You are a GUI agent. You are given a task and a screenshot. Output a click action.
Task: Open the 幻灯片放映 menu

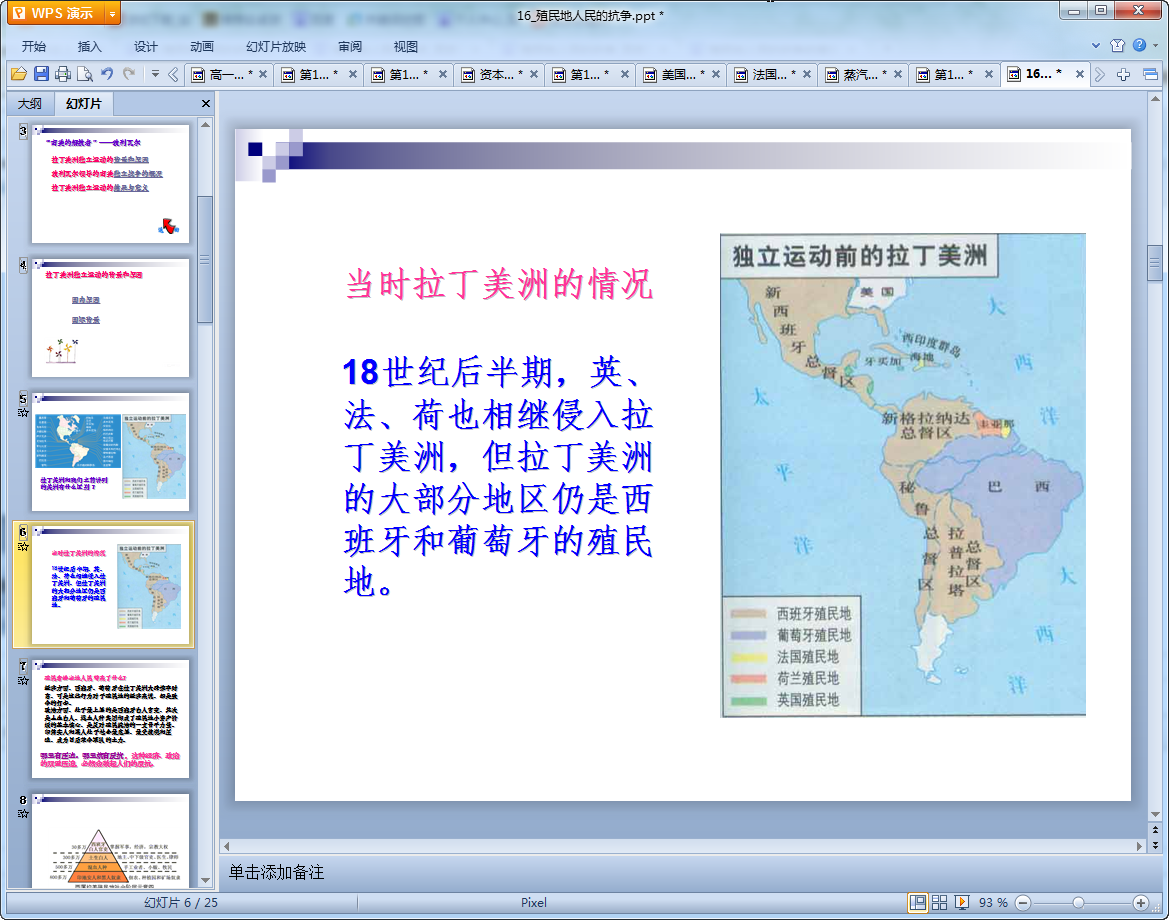[276, 46]
